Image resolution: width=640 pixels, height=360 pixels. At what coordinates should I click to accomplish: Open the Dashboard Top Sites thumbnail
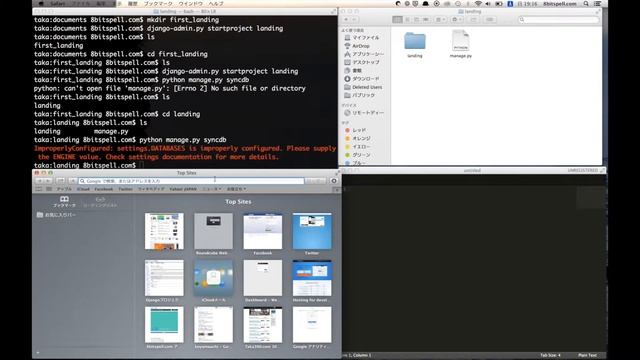click(262, 278)
